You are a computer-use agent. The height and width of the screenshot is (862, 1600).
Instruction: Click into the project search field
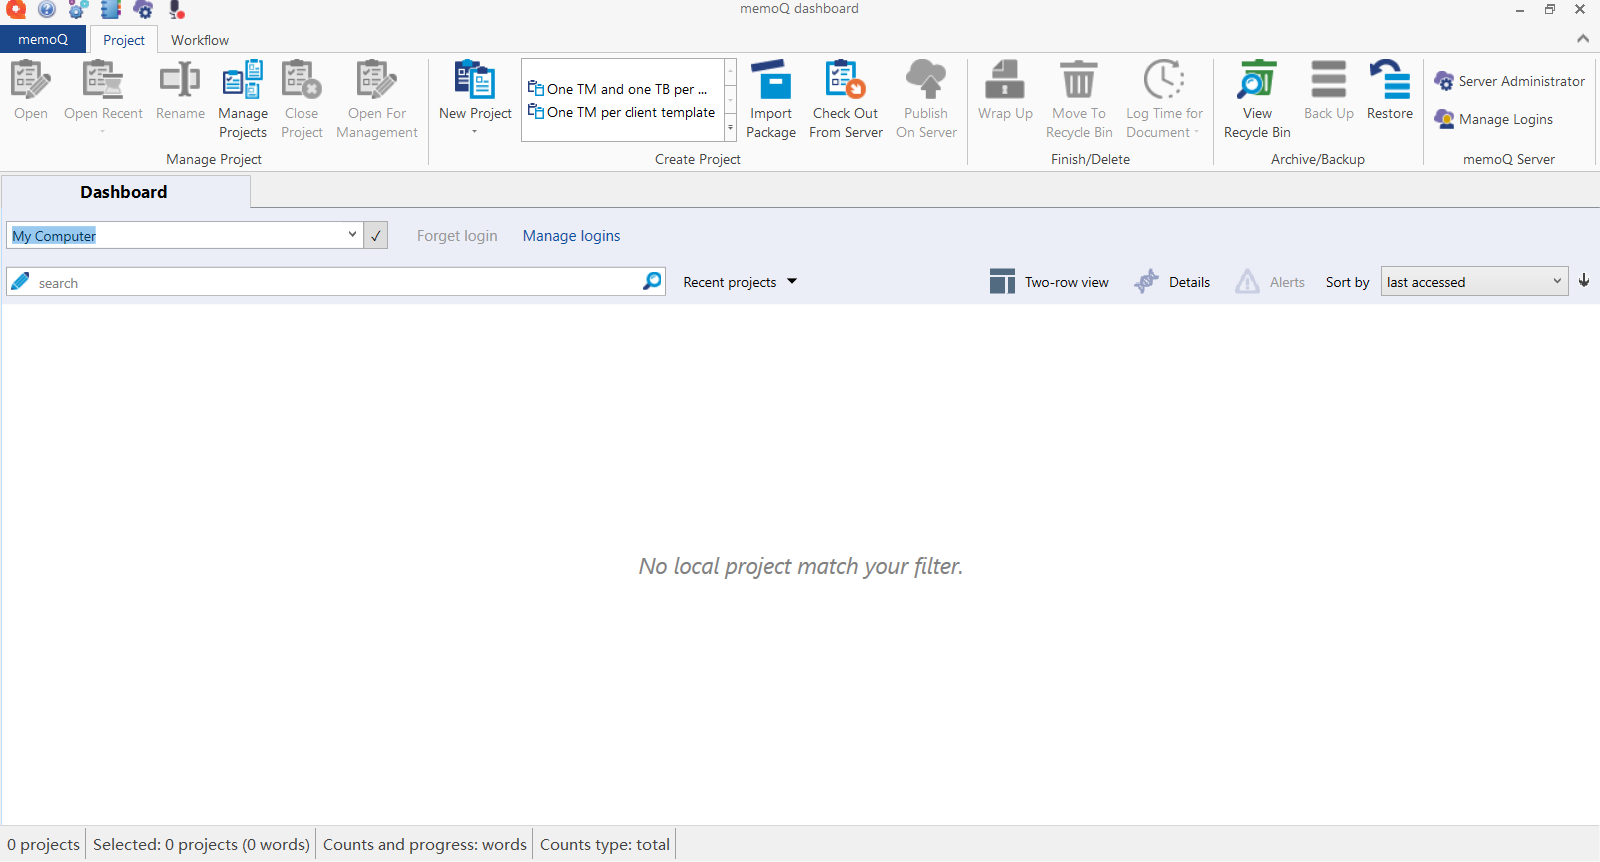pyautogui.click(x=336, y=282)
